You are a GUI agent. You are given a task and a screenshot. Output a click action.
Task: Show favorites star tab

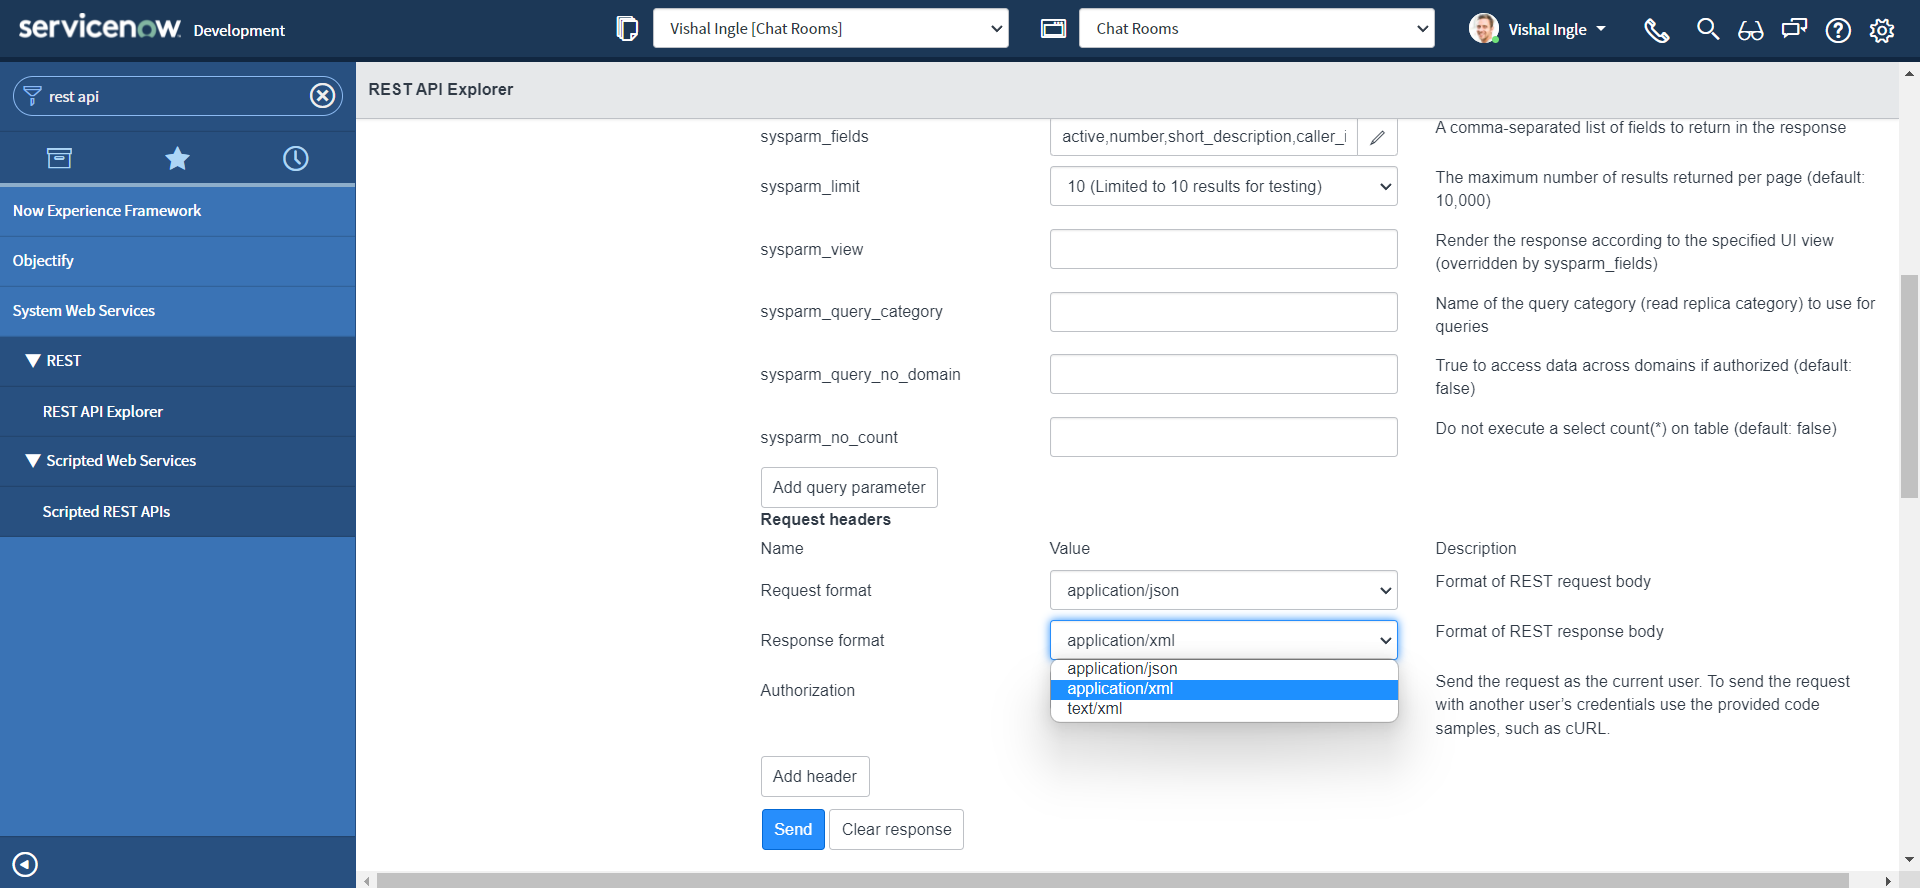177,158
